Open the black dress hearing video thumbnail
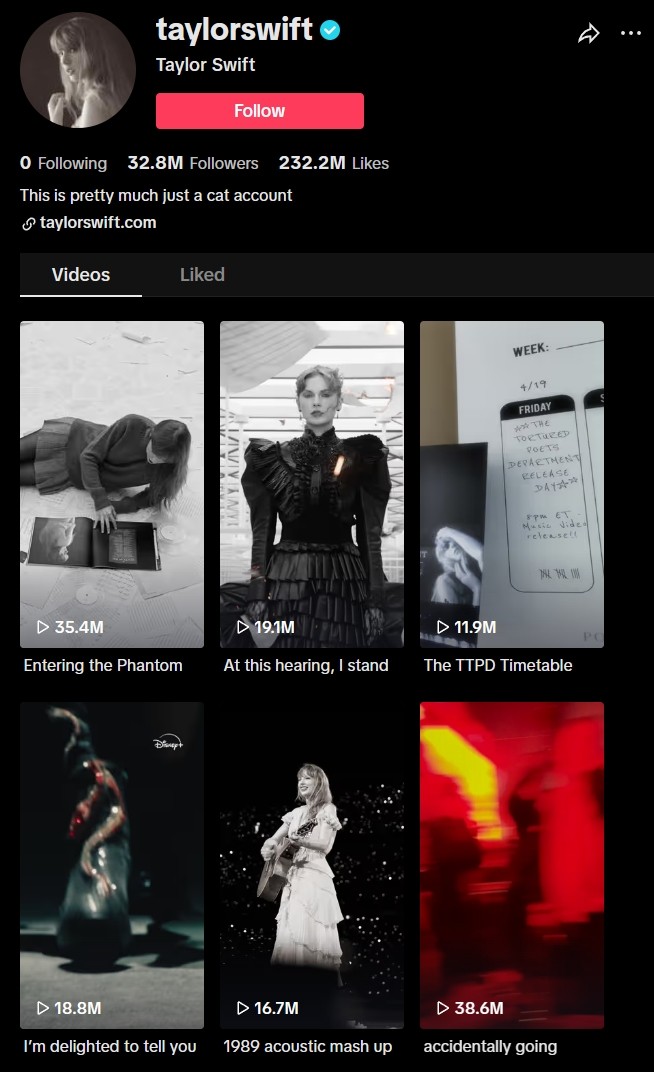This screenshot has height=1072, width=654. (x=312, y=484)
